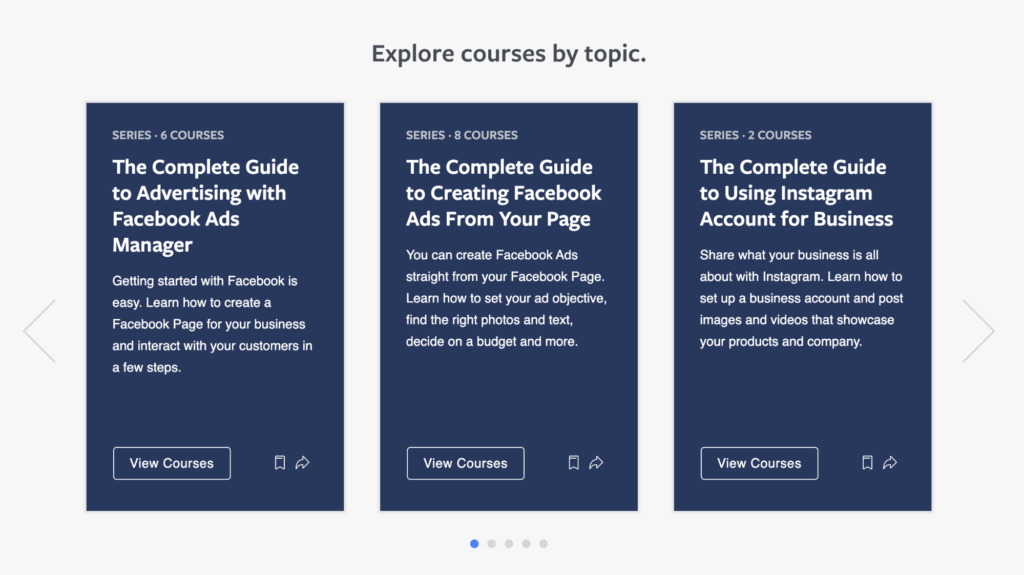The height and width of the screenshot is (575, 1024).
Task: View Courses for Instagram Business guide
Action: click(x=760, y=463)
